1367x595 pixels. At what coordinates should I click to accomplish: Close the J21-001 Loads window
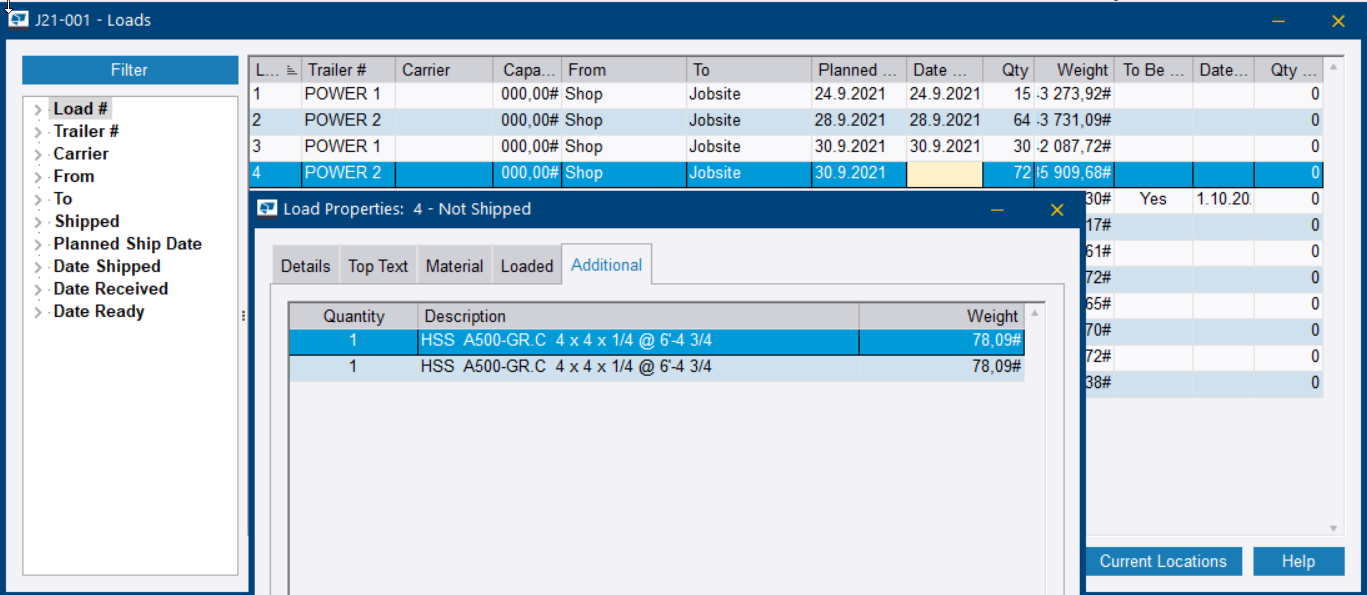tap(1338, 21)
